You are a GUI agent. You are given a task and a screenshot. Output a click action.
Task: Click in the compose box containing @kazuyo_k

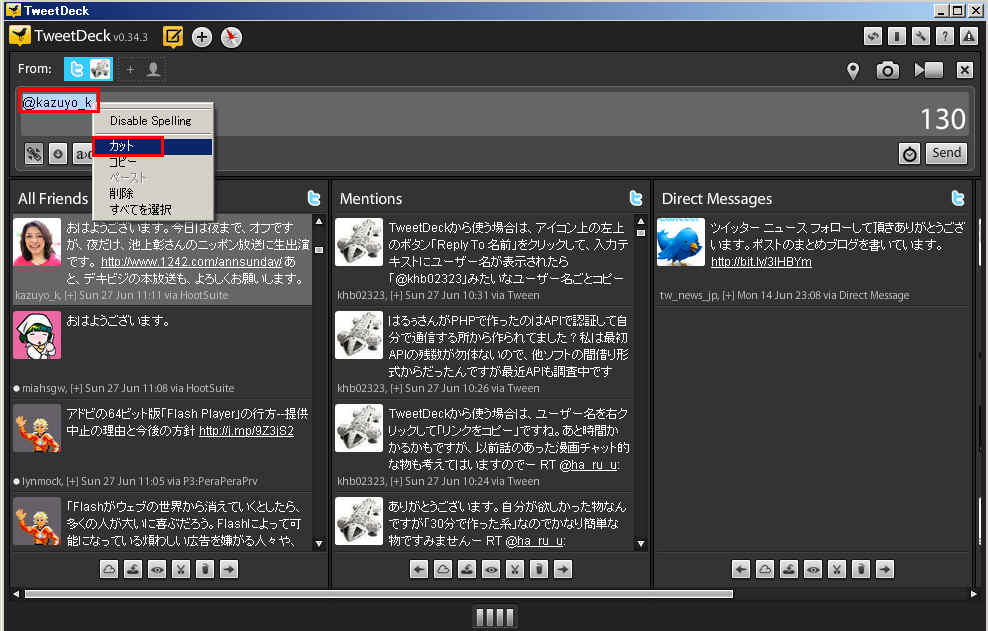click(493, 115)
